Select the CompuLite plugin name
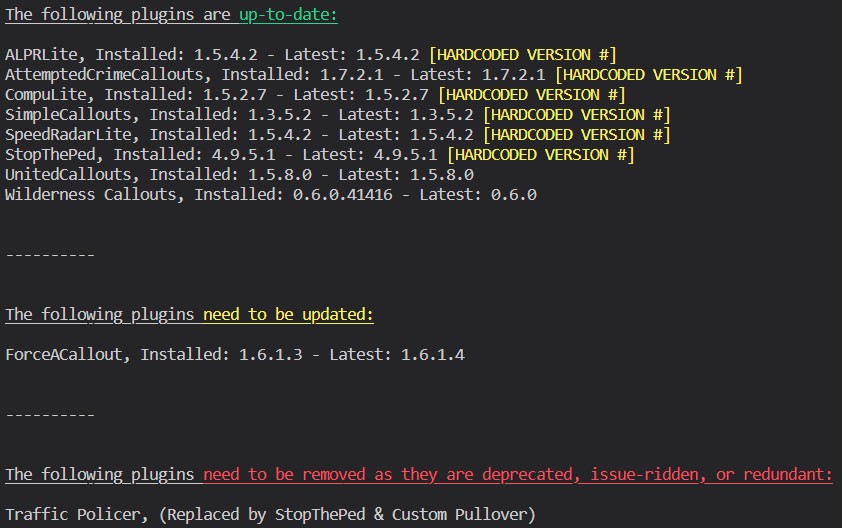Screen dimensions: 842x528 tap(50, 95)
